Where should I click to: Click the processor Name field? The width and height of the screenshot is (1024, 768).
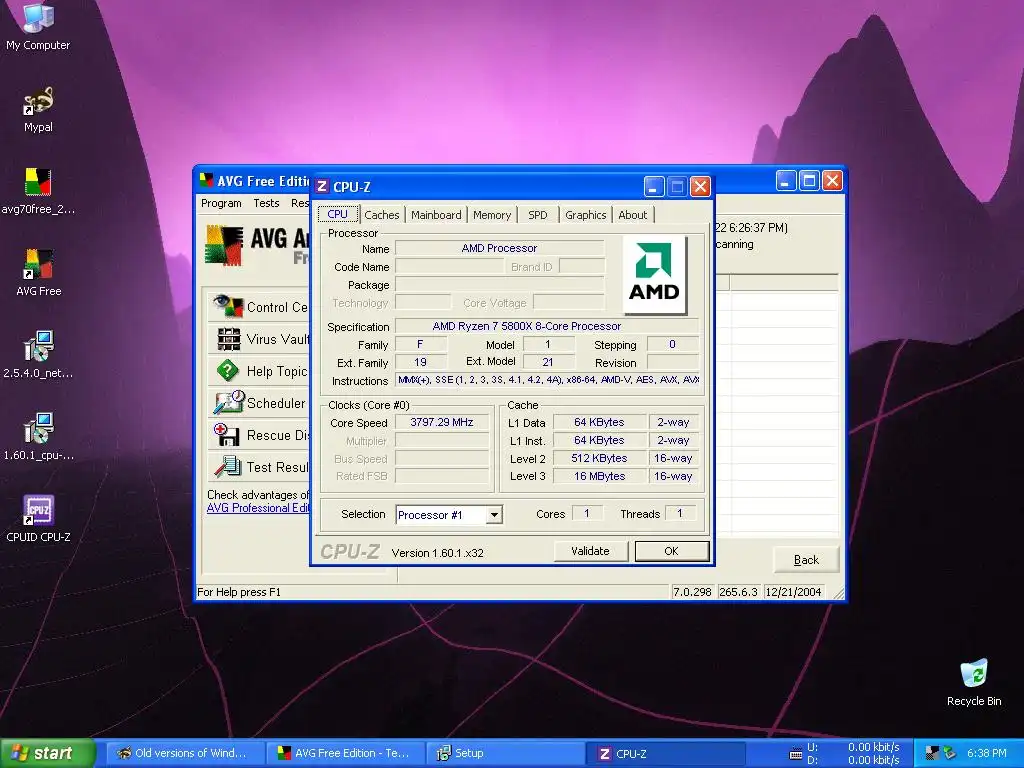(x=500, y=248)
